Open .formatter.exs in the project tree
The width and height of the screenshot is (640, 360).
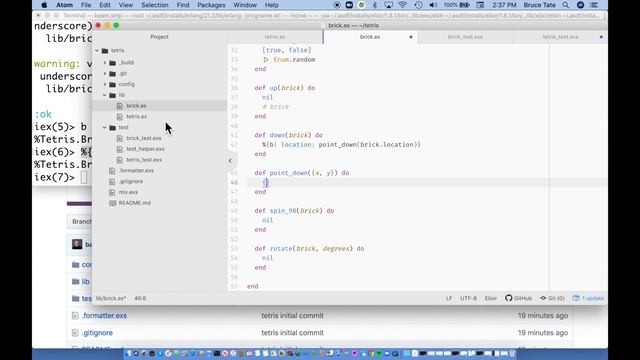[x=136, y=171]
